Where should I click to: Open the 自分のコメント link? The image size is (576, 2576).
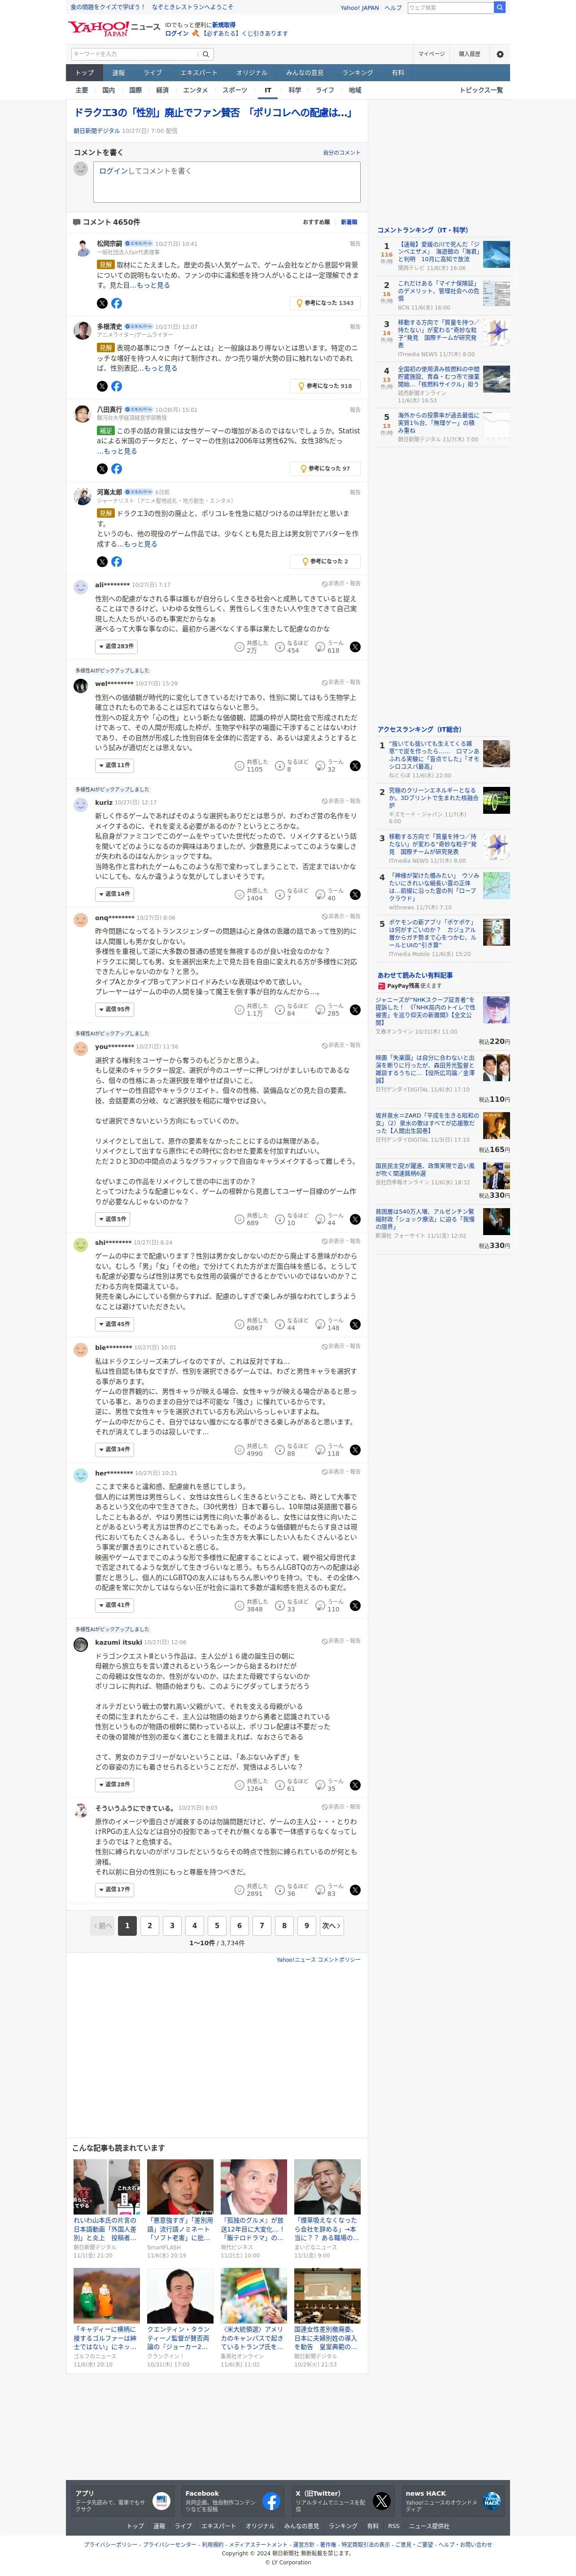(x=342, y=153)
